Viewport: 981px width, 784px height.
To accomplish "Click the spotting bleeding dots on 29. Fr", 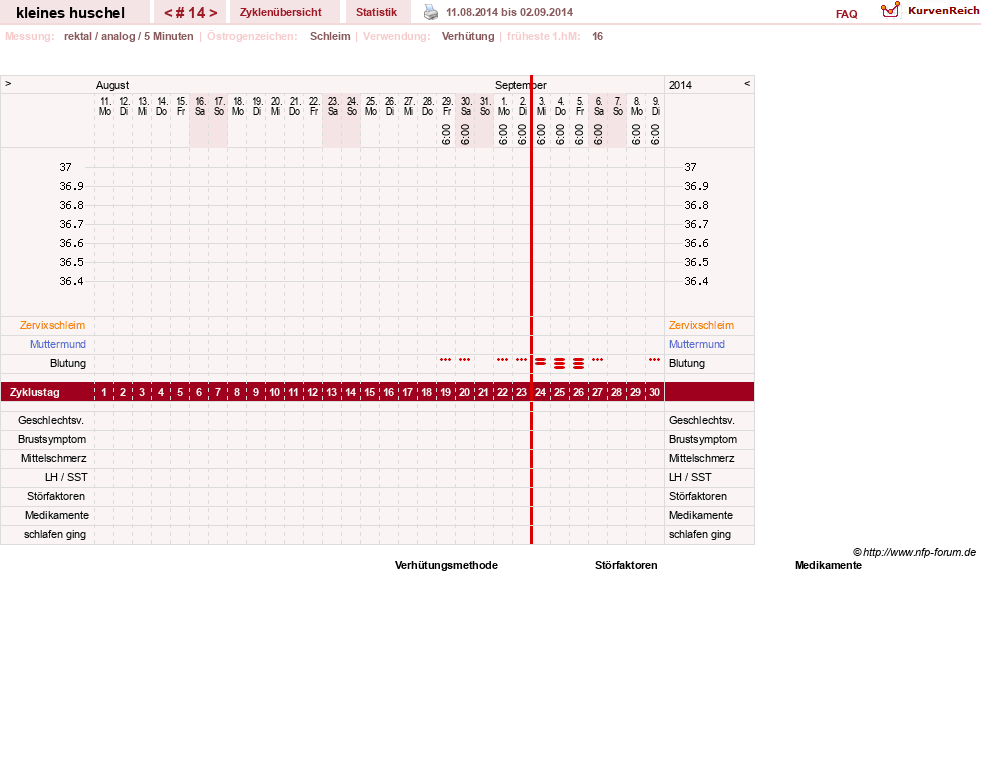I will (445, 360).
